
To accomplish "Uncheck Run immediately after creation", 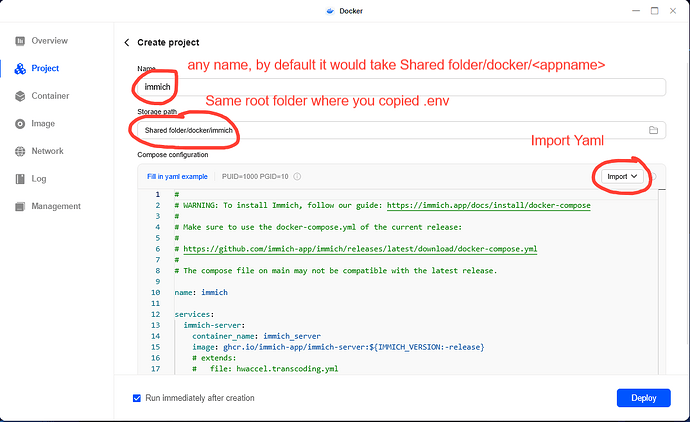I will tap(137, 398).
